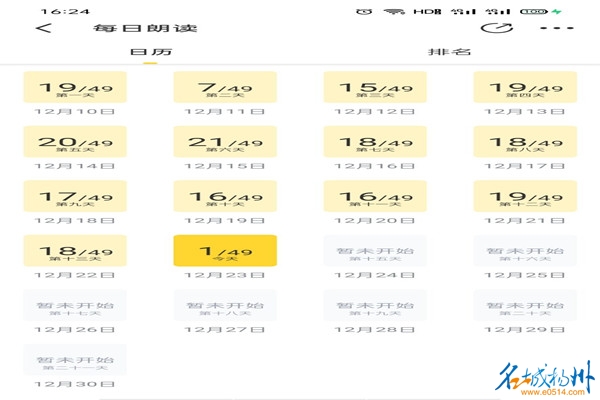
Task: Tap the 暂未开始 card for 12月30日
Action: (x=75, y=360)
